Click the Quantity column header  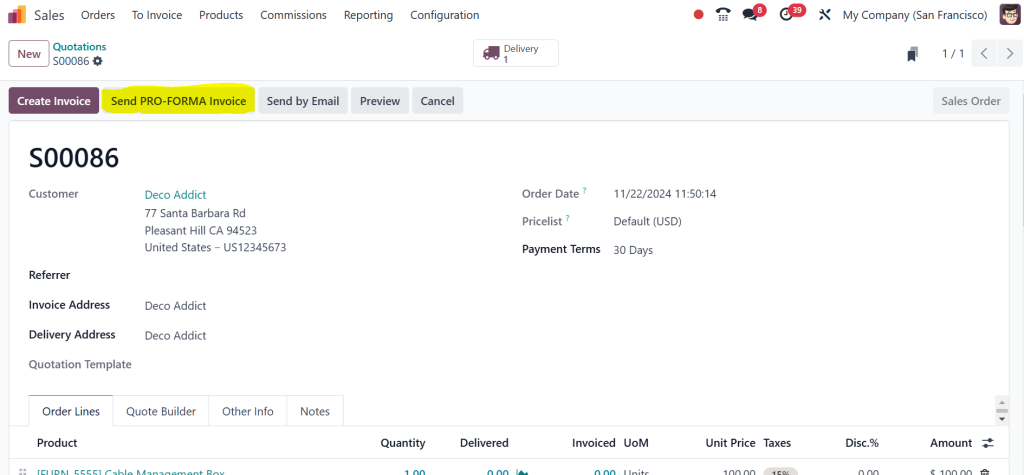pyautogui.click(x=403, y=443)
